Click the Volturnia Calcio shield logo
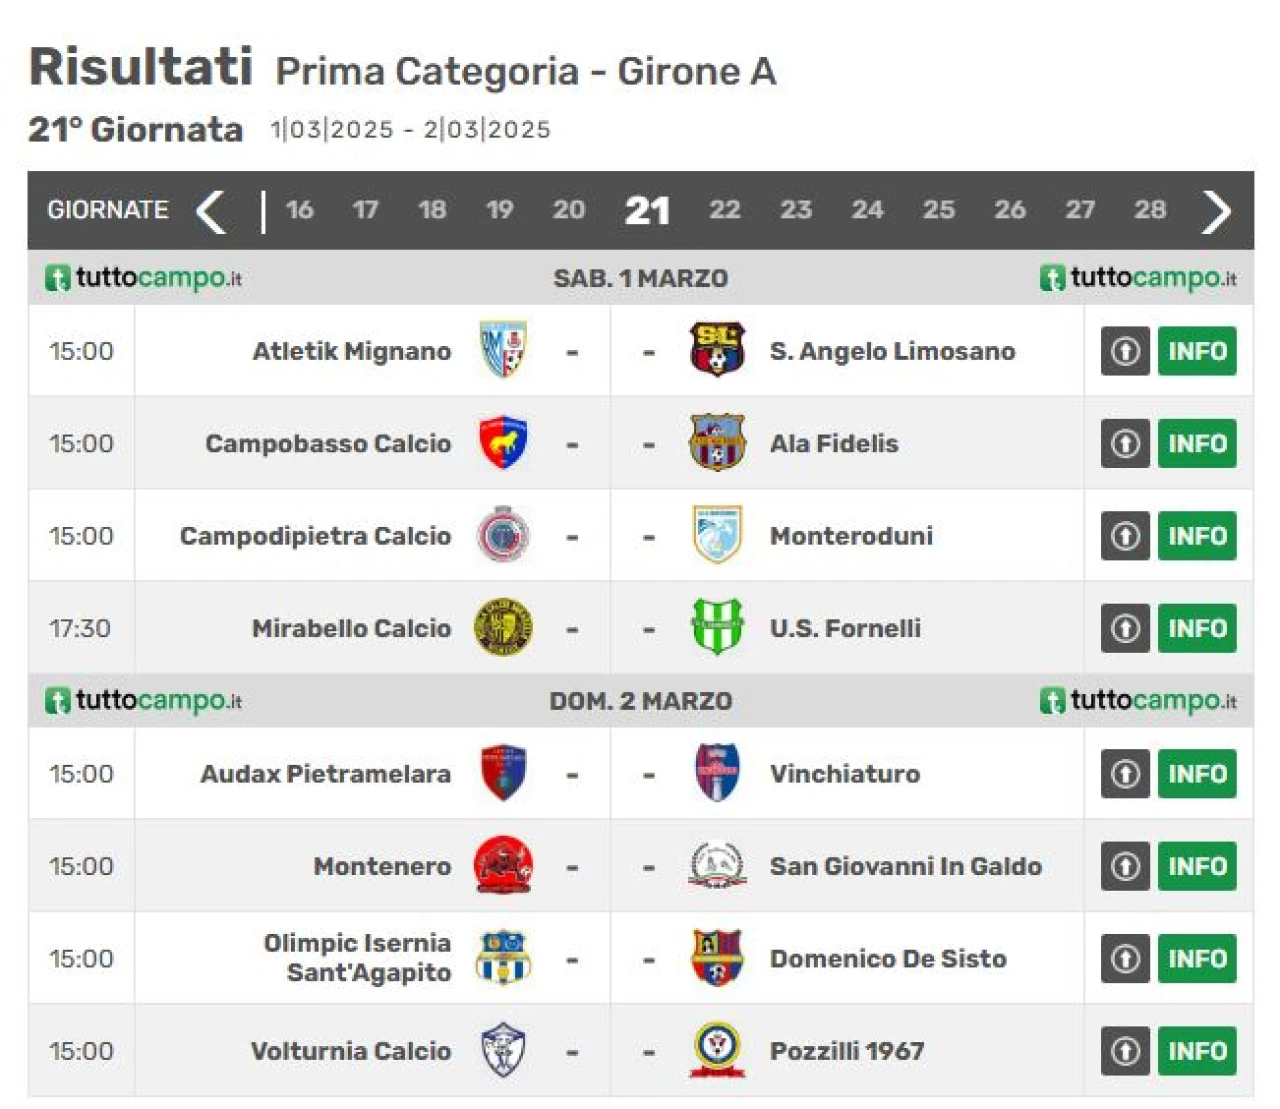This screenshot has width=1280, height=1109. click(503, 1050)
